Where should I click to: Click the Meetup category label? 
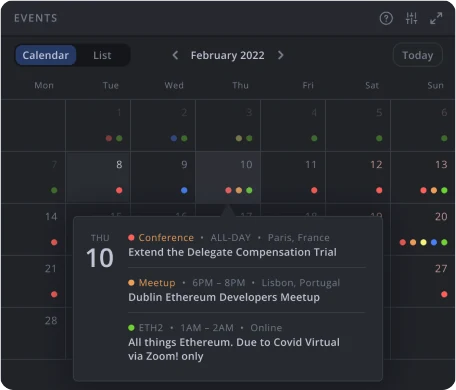(157, 283)
